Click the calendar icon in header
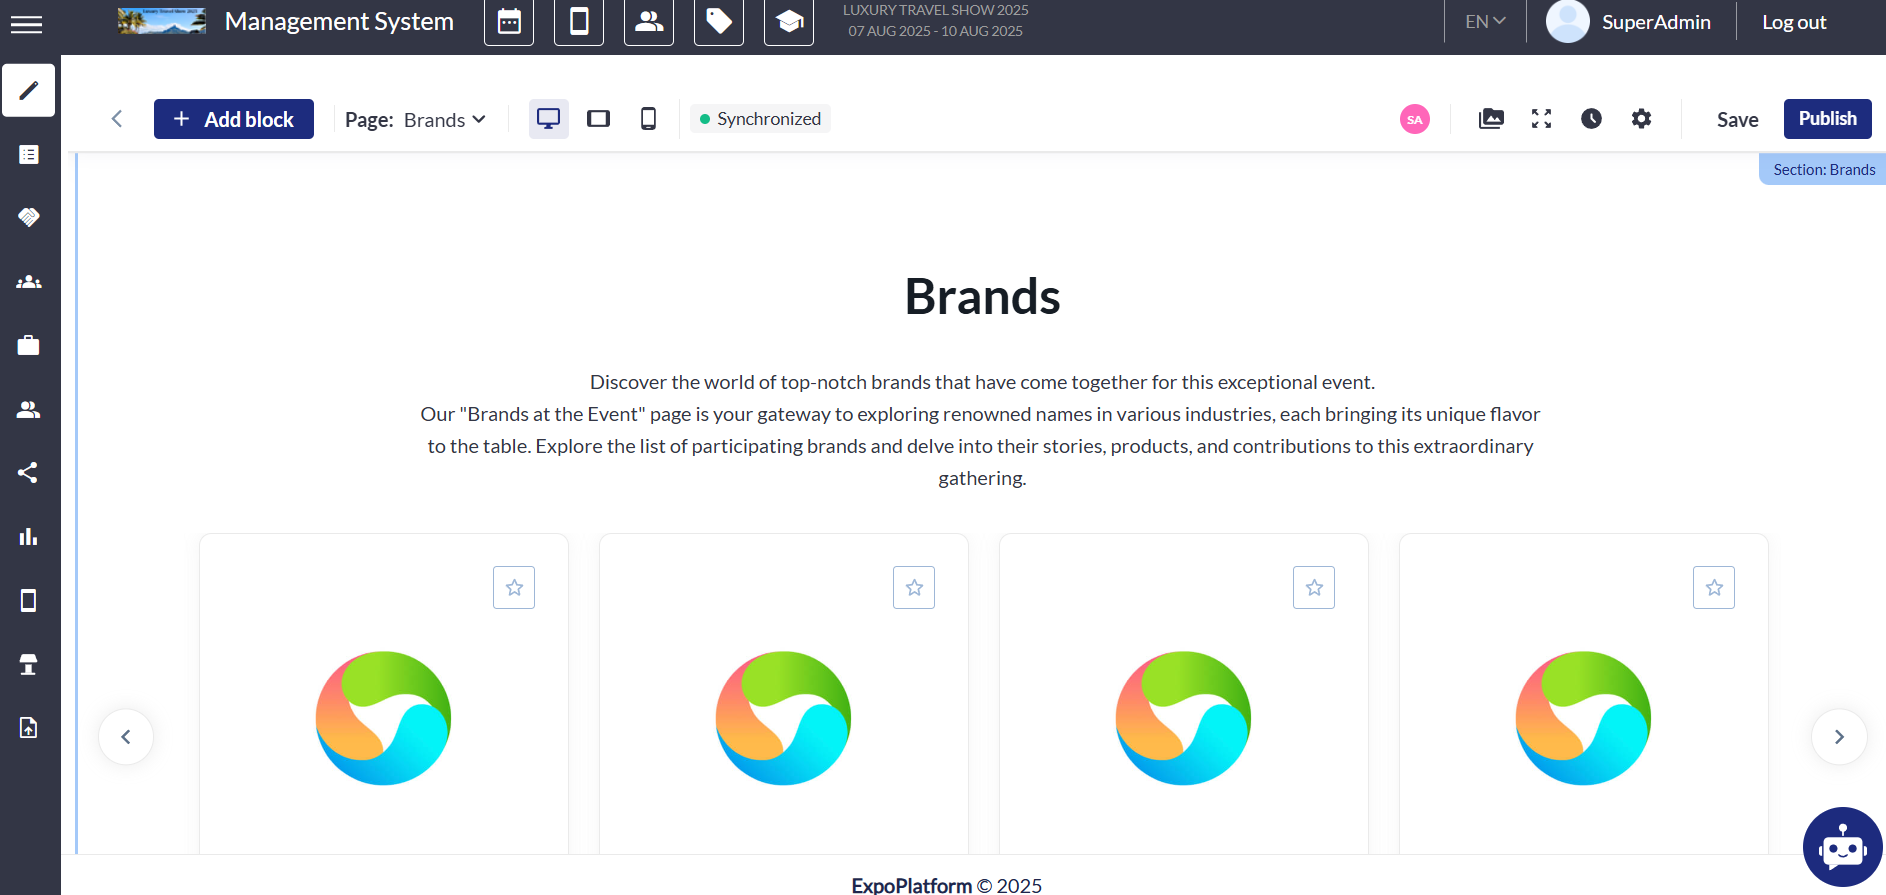Viewport: 1886px width, 895px height. 509,22
